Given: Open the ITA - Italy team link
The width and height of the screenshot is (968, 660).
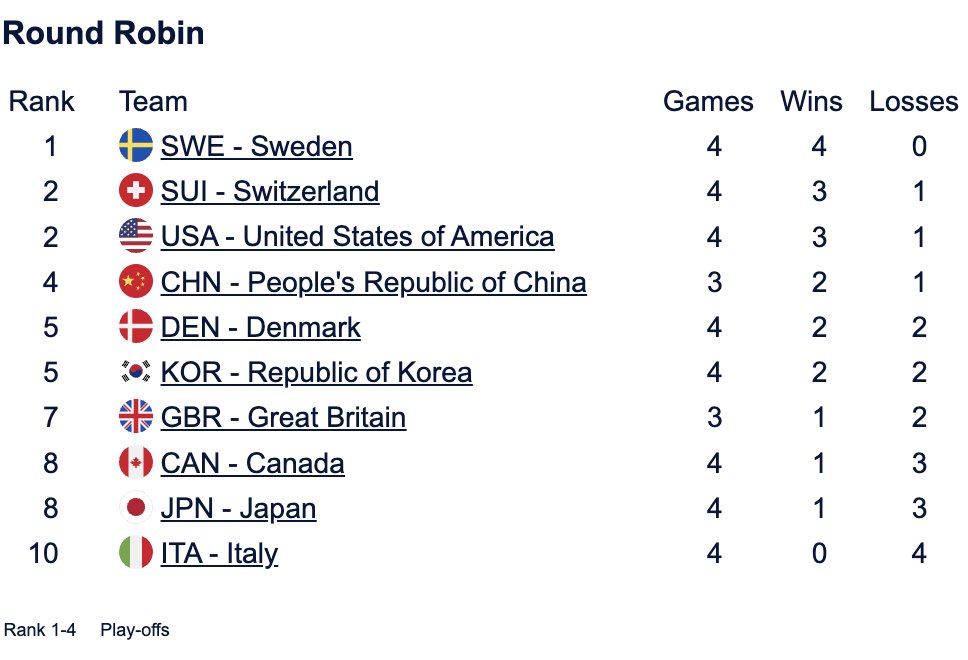Looking at the screenshot, I should 219,554.
